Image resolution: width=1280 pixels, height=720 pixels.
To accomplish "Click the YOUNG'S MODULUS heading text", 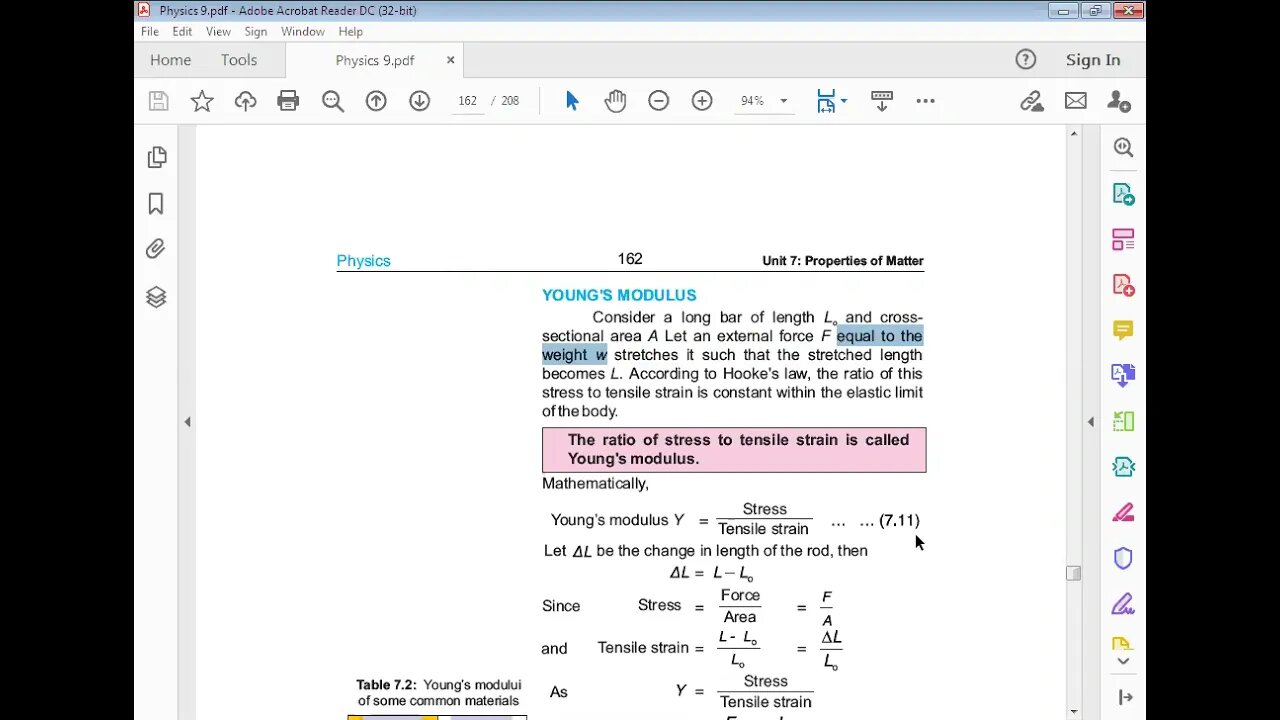I will 619,295.
